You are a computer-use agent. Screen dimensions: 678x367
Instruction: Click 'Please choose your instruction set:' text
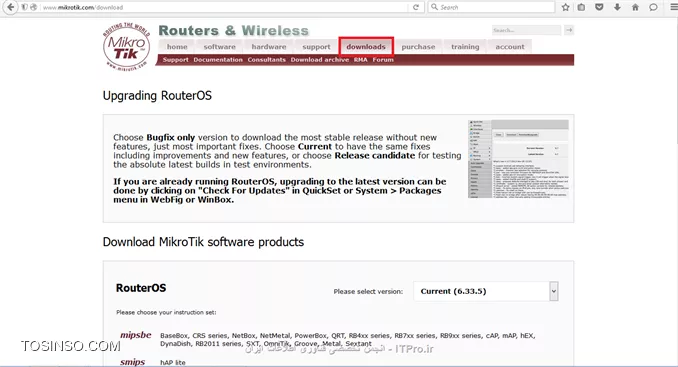(166, 312)
